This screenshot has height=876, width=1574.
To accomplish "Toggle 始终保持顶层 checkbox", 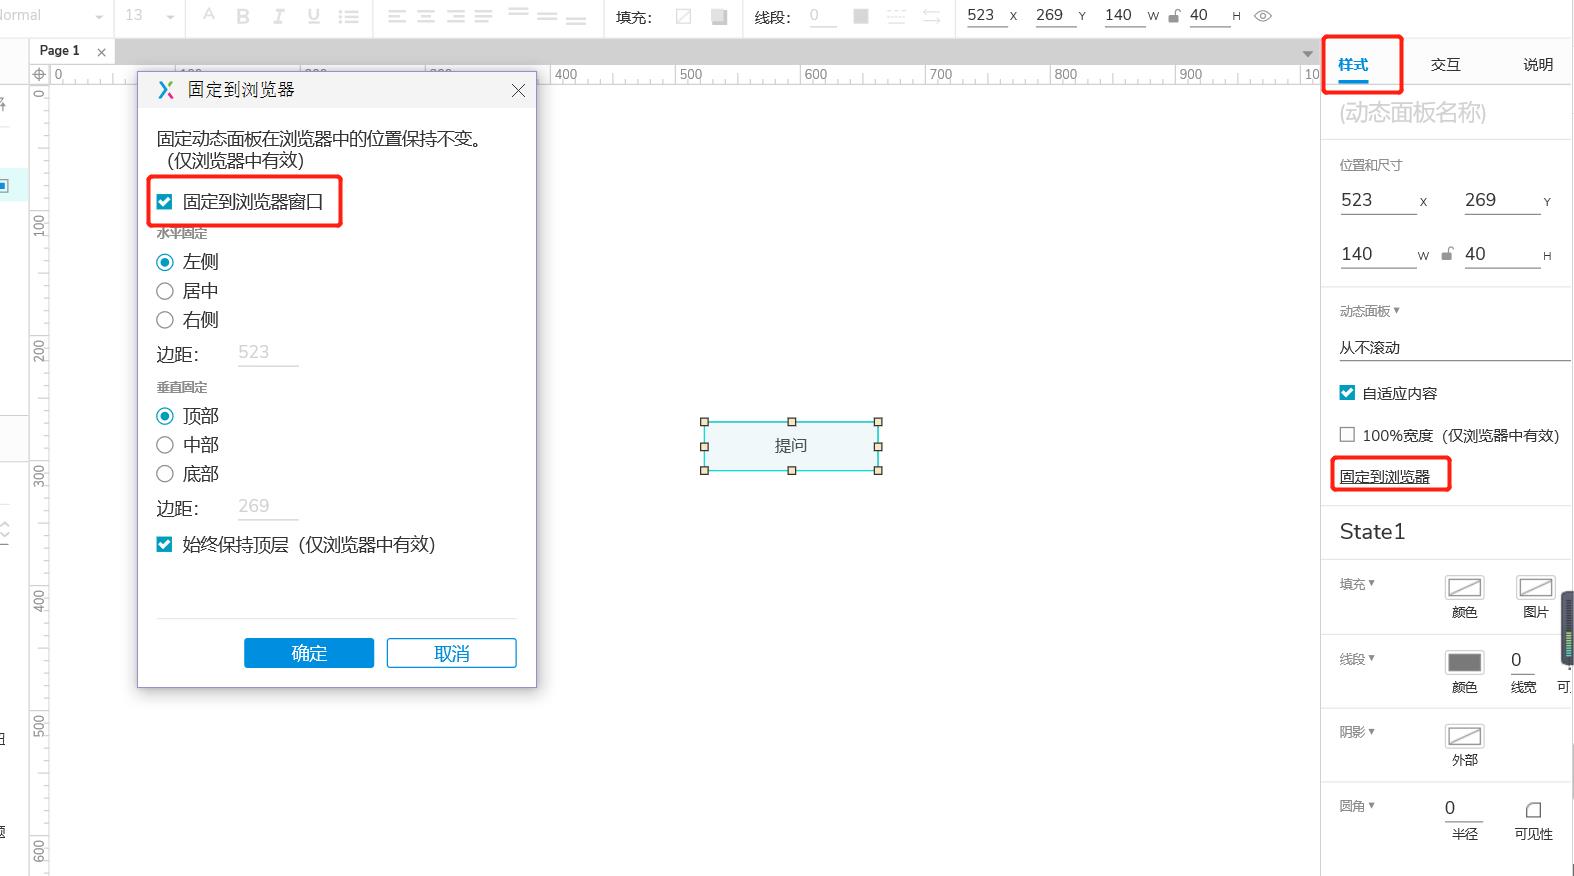I will (x=165, y=545).
